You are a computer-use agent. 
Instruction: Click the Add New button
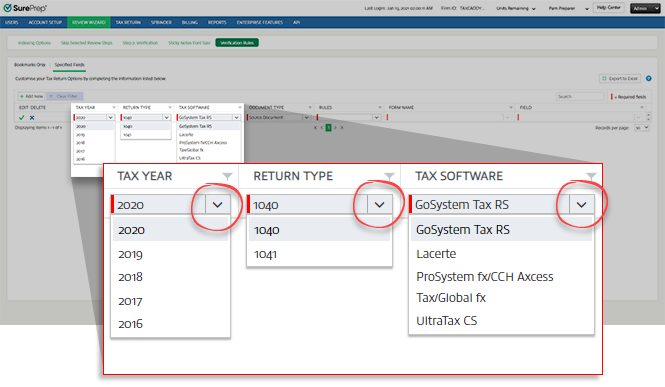click(31, 96)
